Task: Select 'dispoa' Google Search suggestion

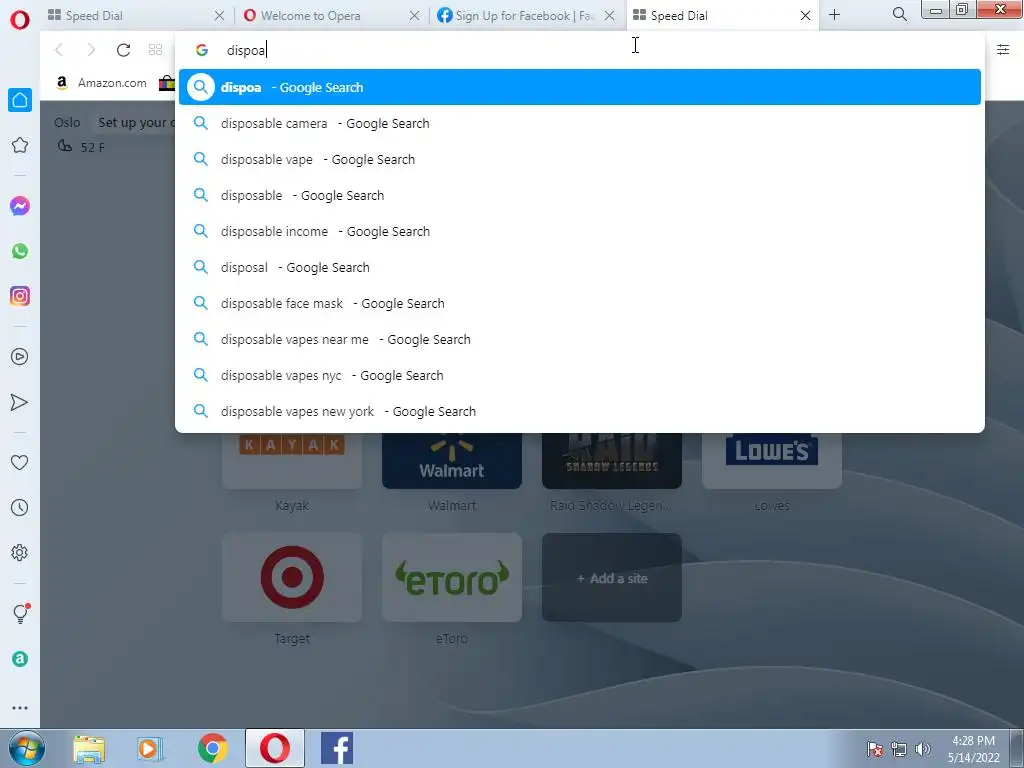Action: 580,87
